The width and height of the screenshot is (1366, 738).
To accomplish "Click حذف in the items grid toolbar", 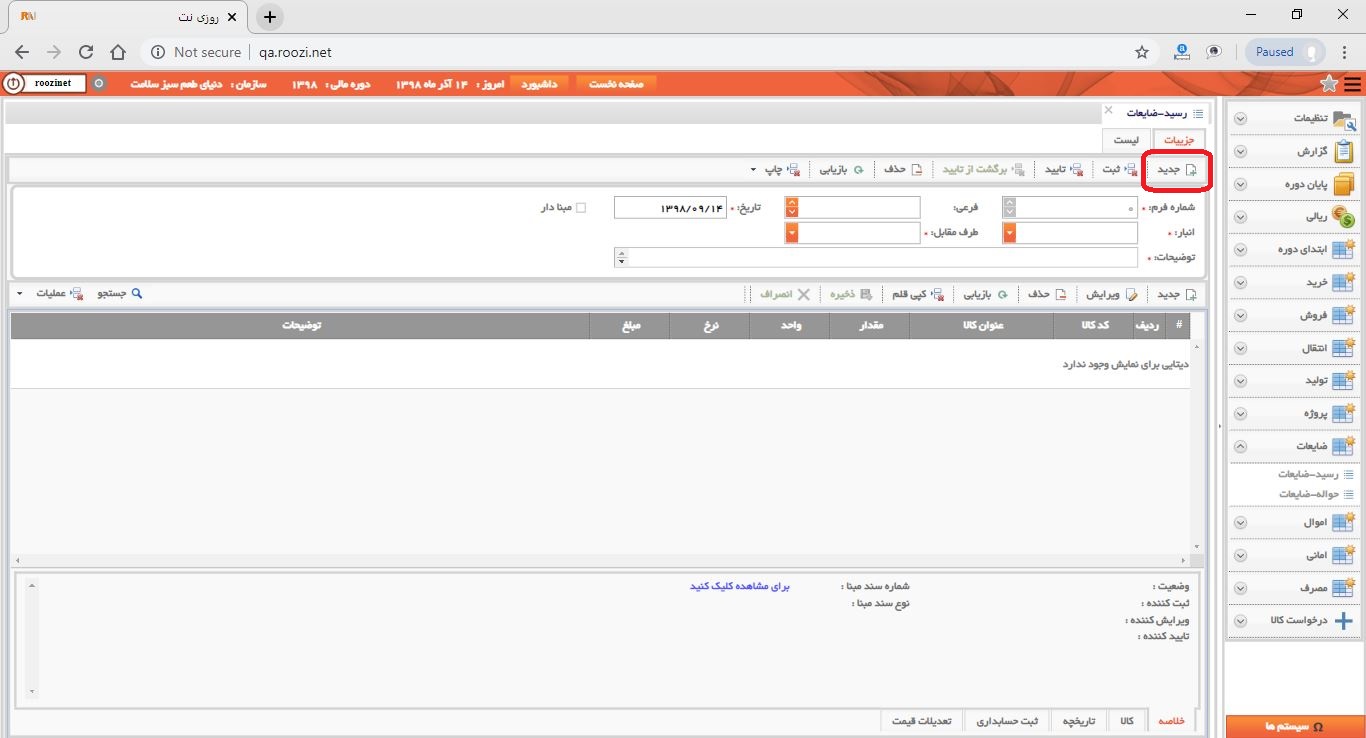I will click(x=1048, y=295).
